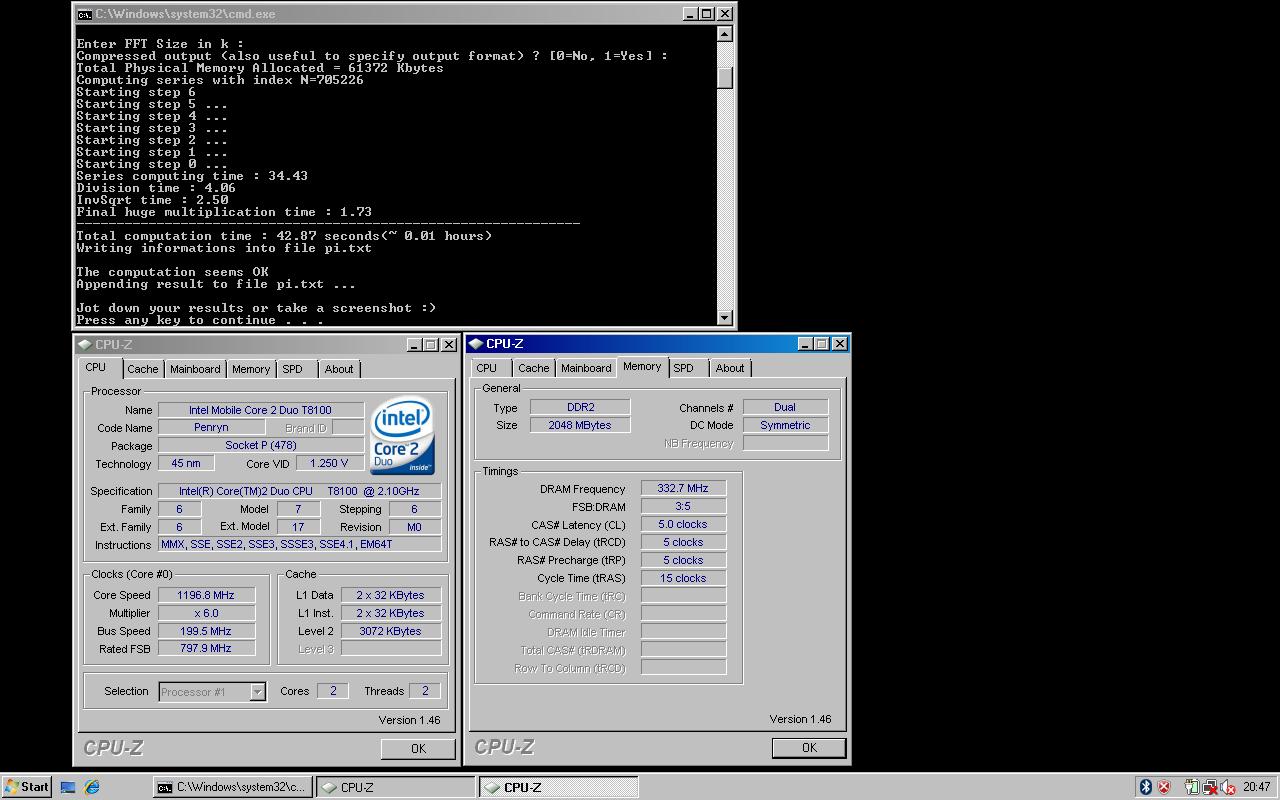1280x800 pixels.
Task: Open About tab in right CPU-Z window
Action: point(730,368)
